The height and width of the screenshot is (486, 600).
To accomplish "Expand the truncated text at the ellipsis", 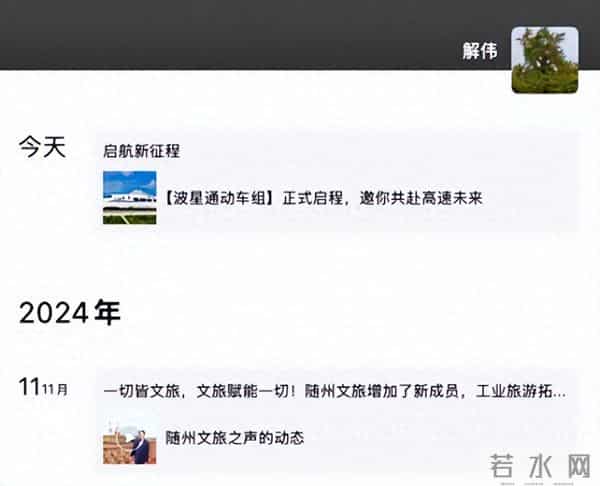I will pos(559,393).
